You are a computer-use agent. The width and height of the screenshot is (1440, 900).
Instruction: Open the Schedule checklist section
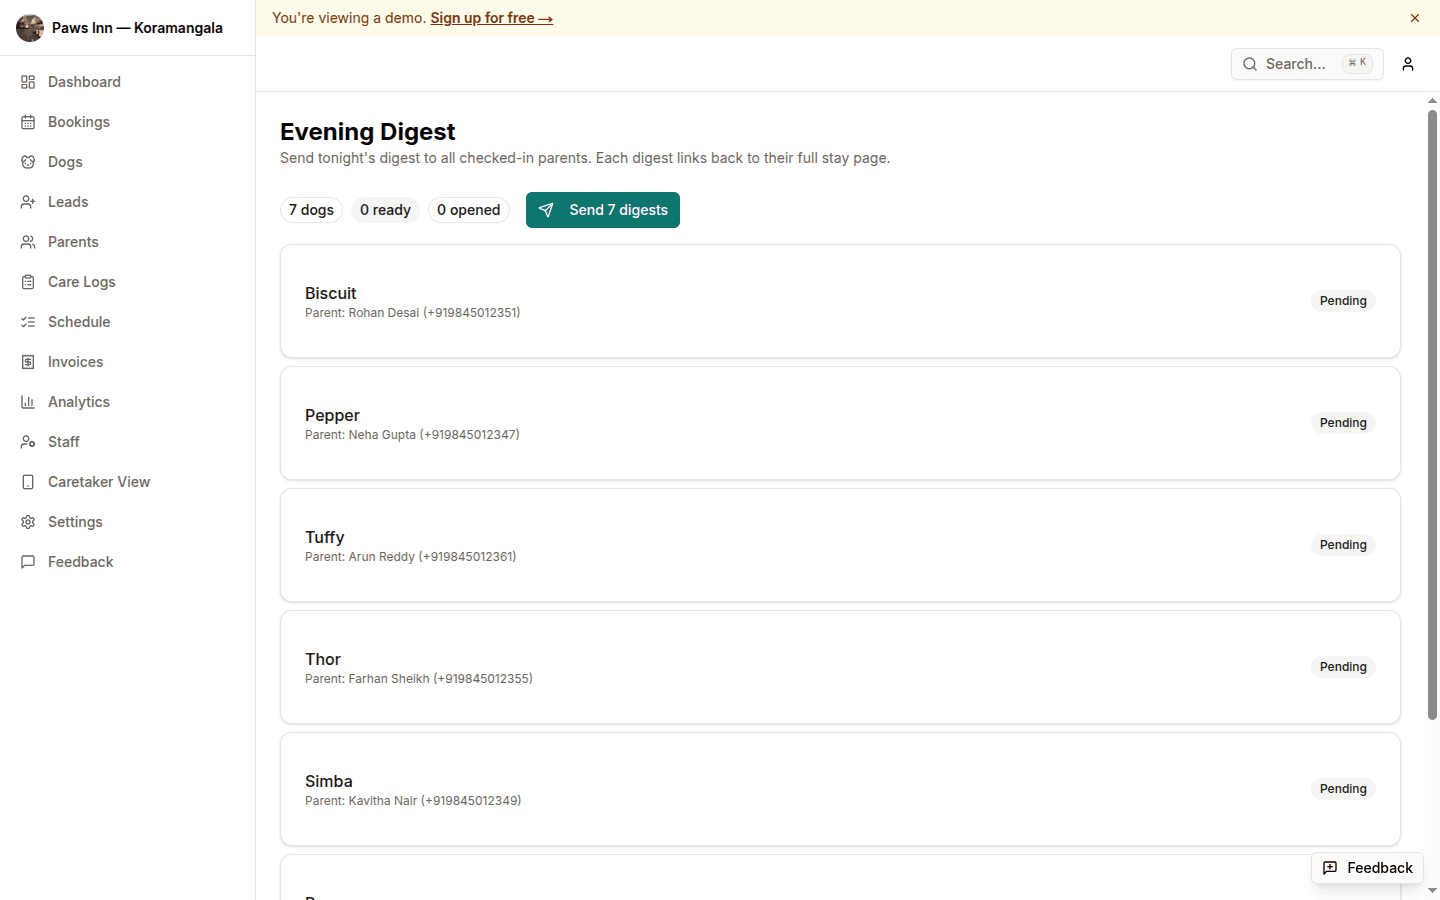click(x=79, y=321)
